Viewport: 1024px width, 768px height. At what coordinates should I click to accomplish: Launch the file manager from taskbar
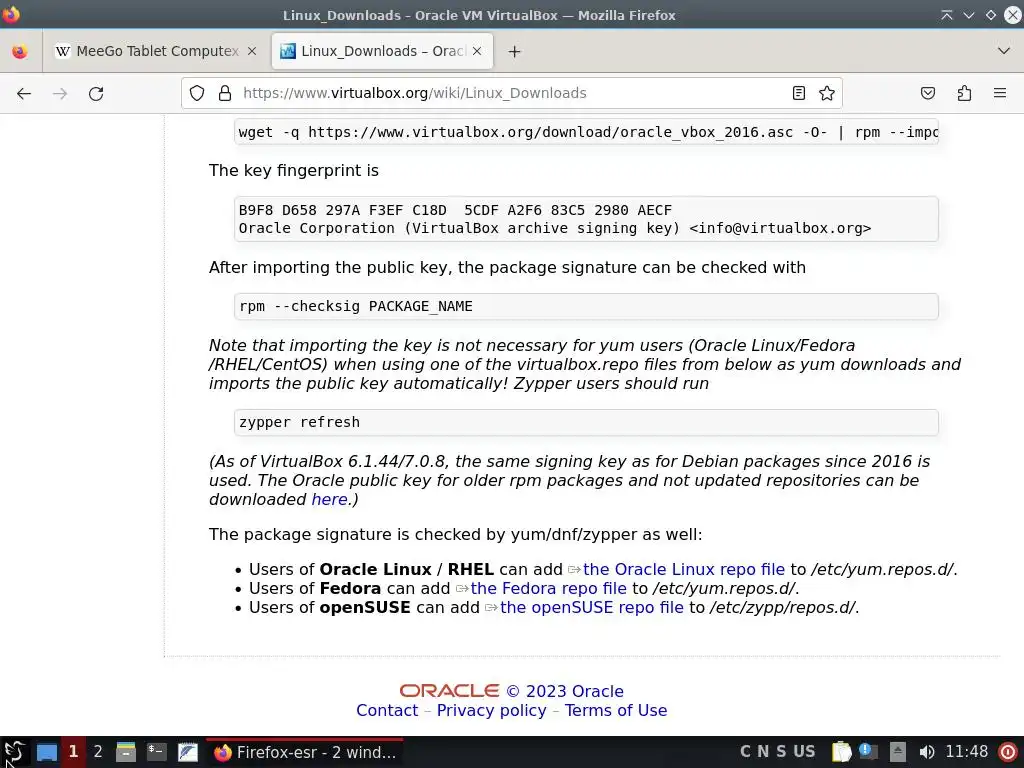click(126, 752)
